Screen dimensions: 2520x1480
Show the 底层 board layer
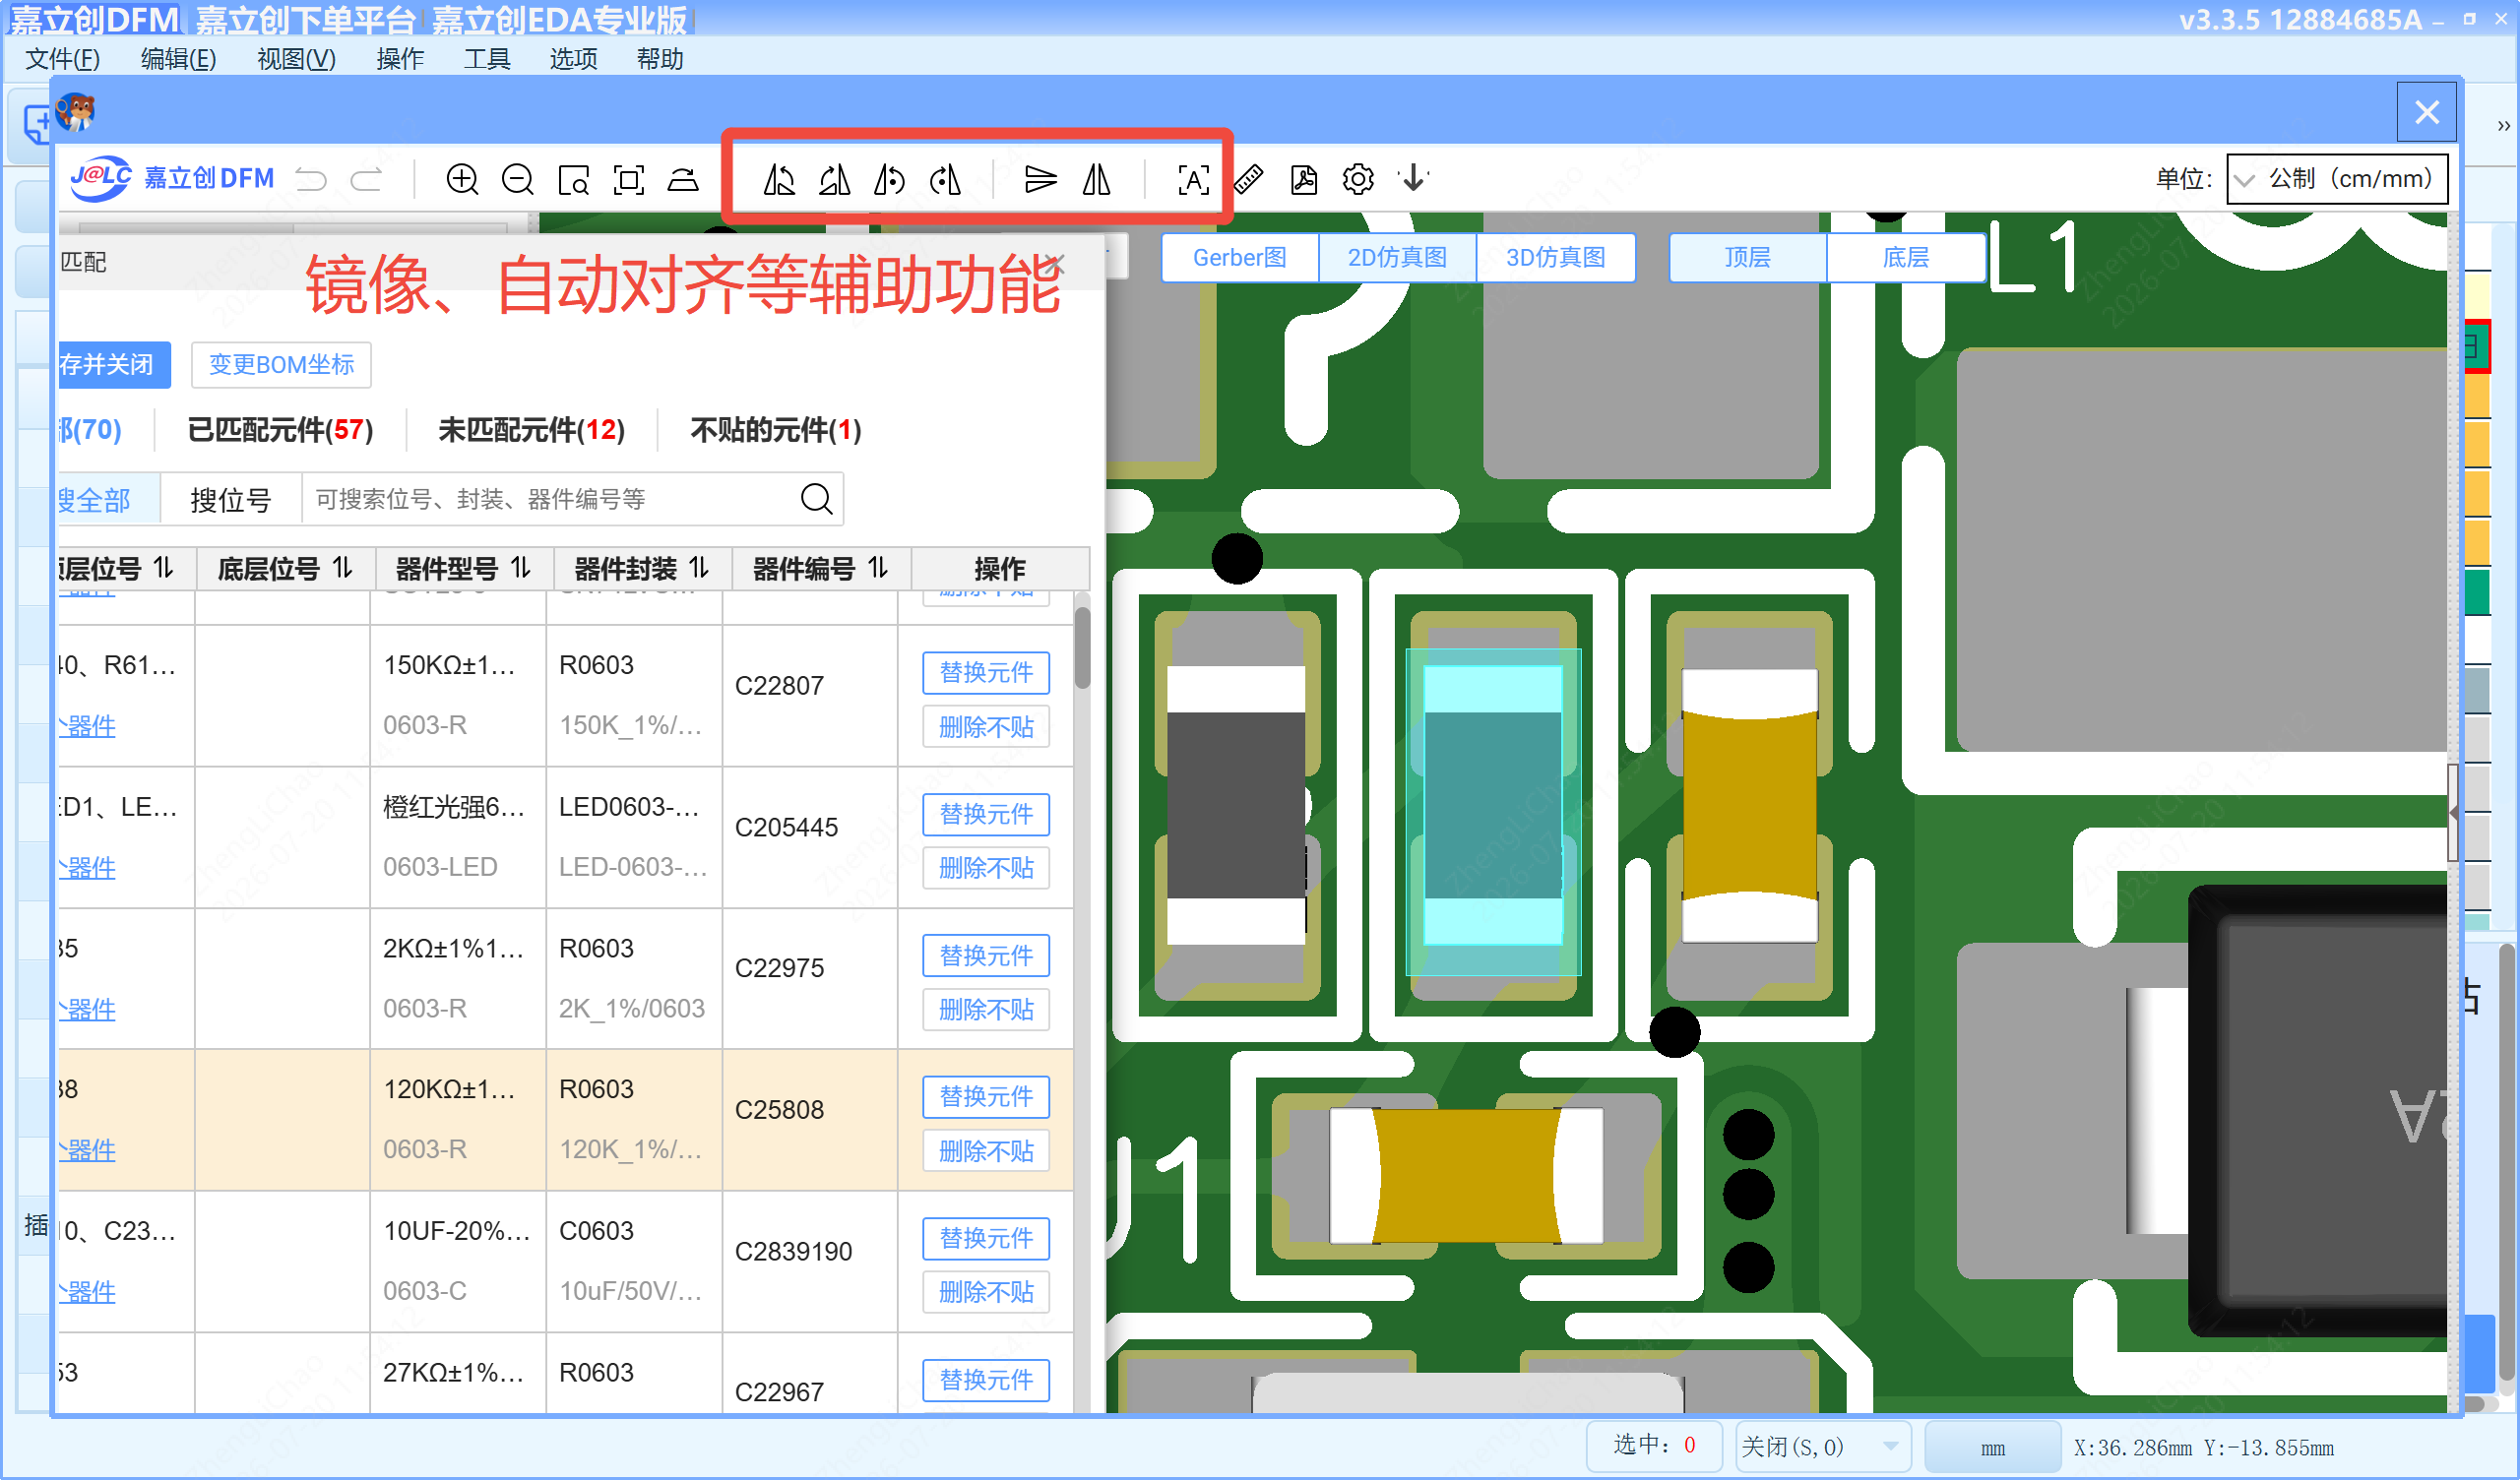[x=1905, y=258]
